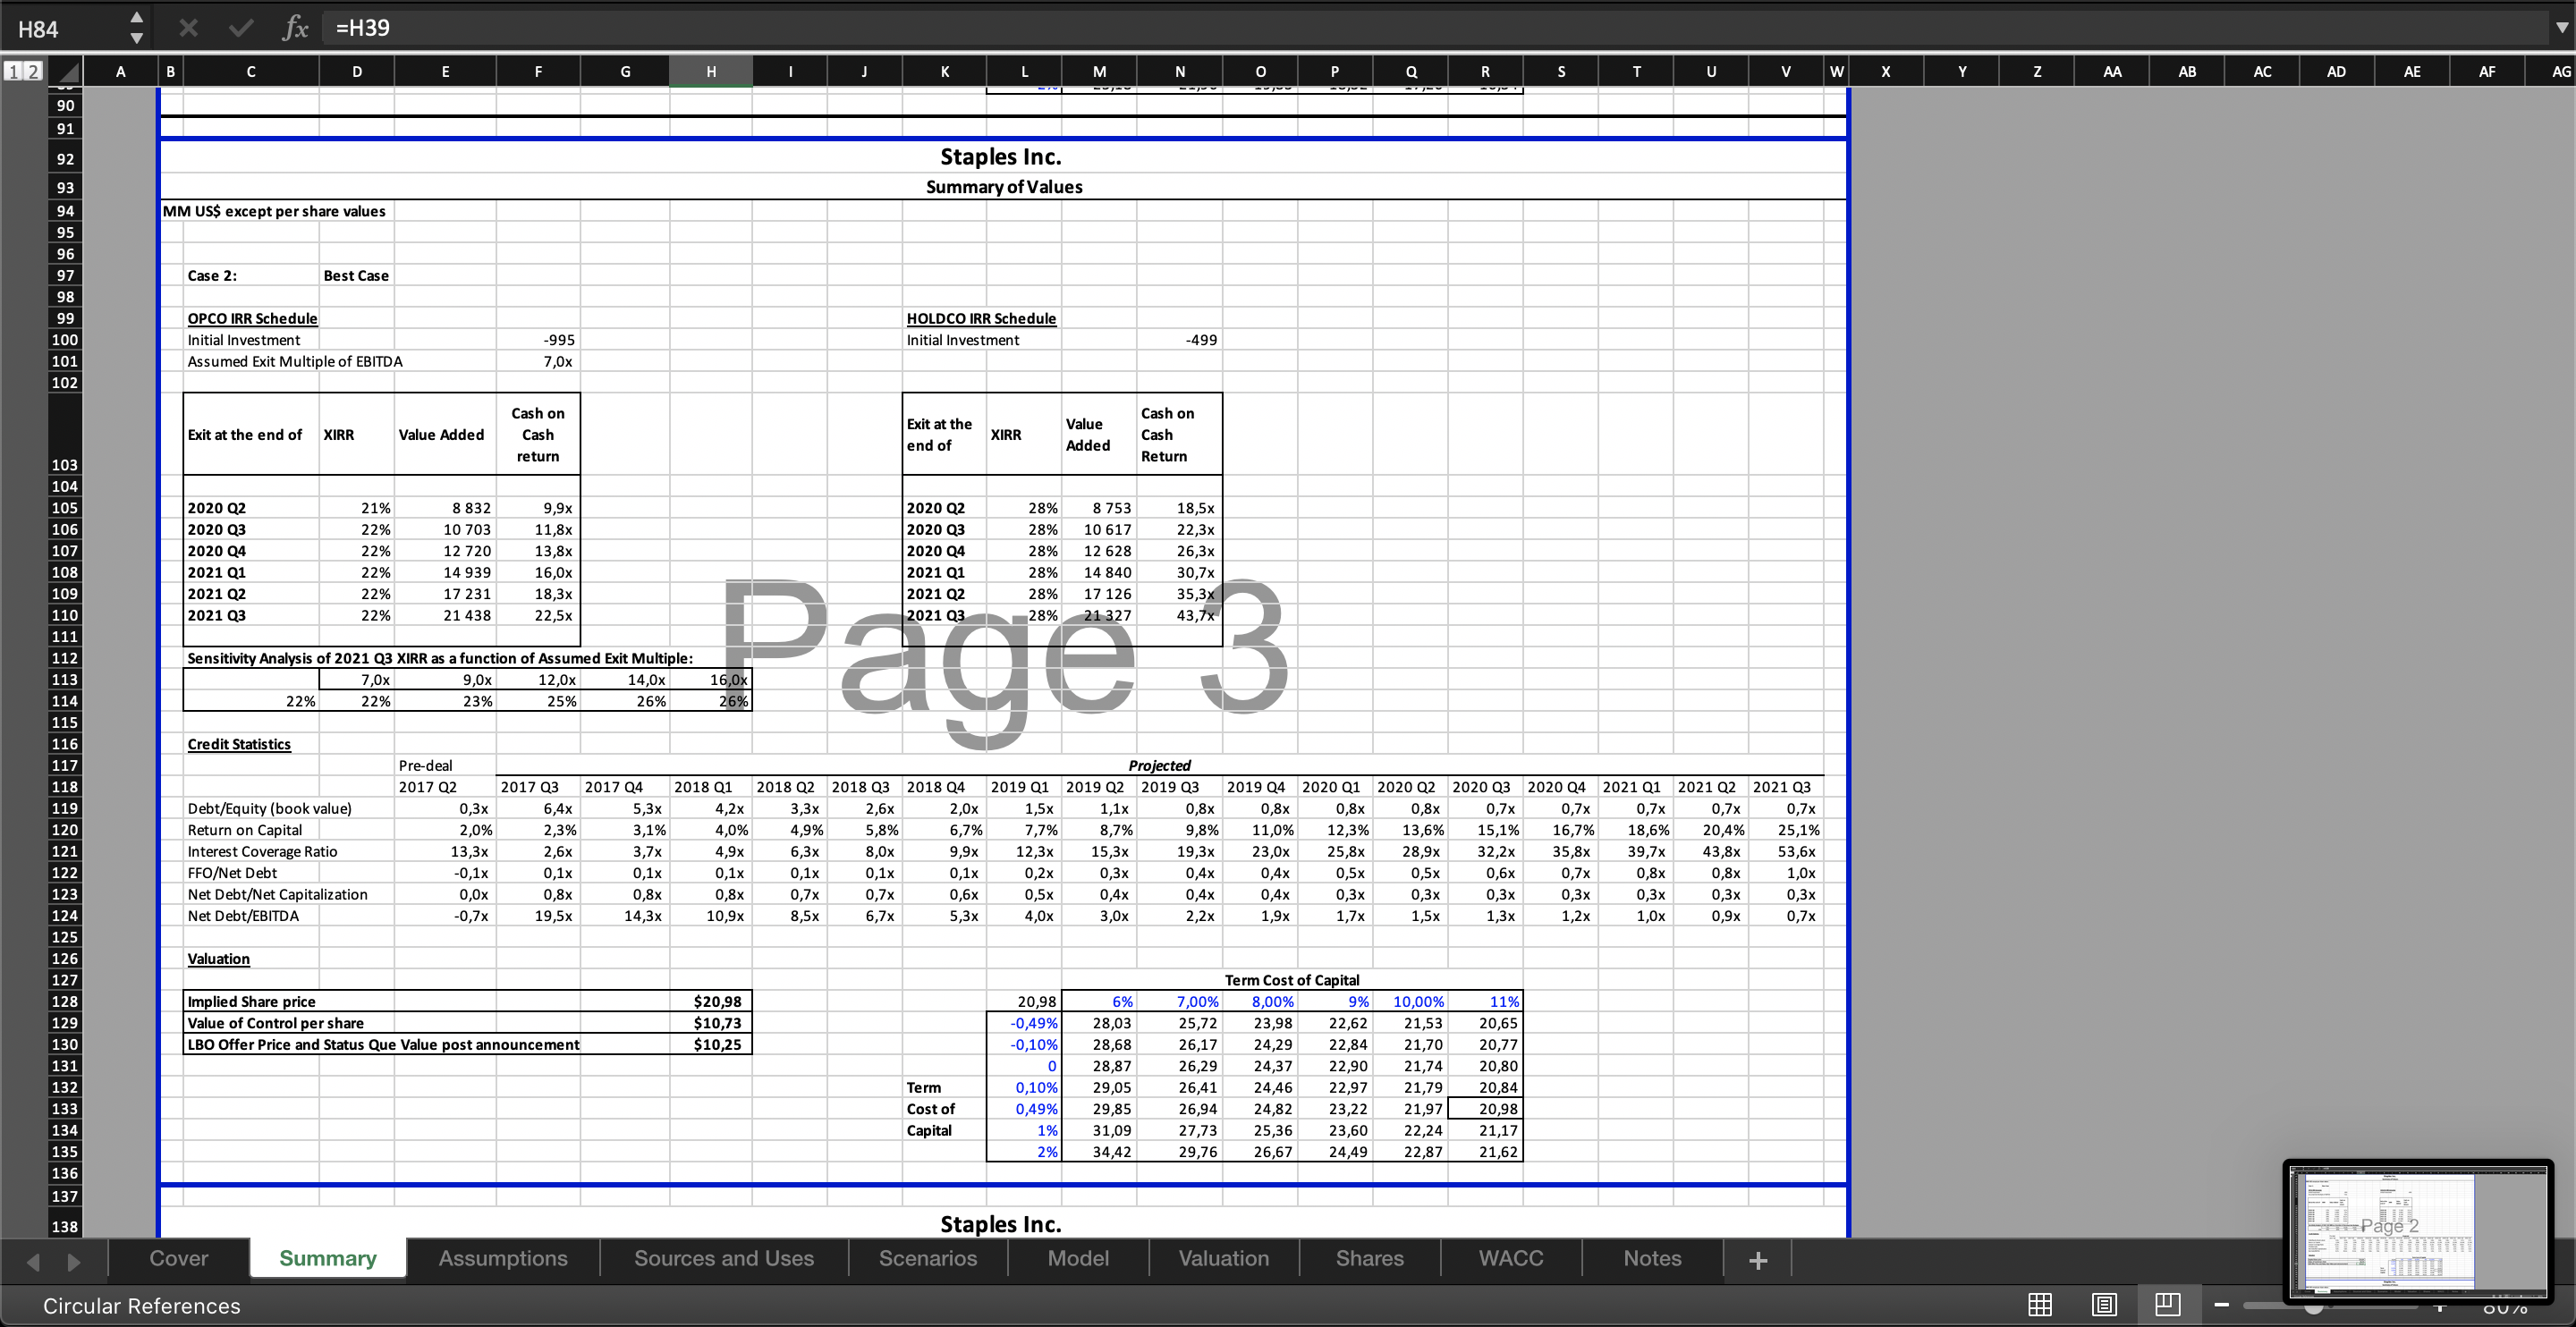
Task: Click the formula input showing =H39
Action: (x=1434, y=28)
